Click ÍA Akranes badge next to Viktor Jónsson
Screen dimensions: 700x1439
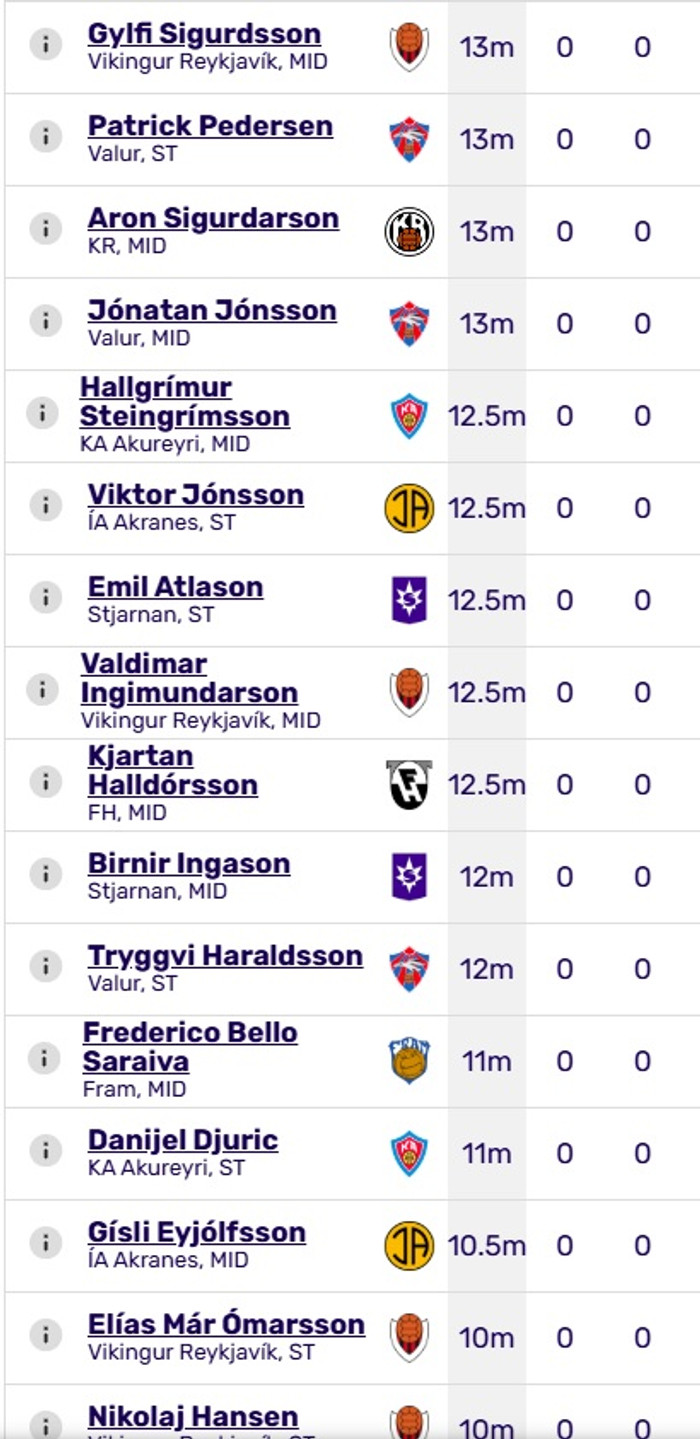click(409, 508)
